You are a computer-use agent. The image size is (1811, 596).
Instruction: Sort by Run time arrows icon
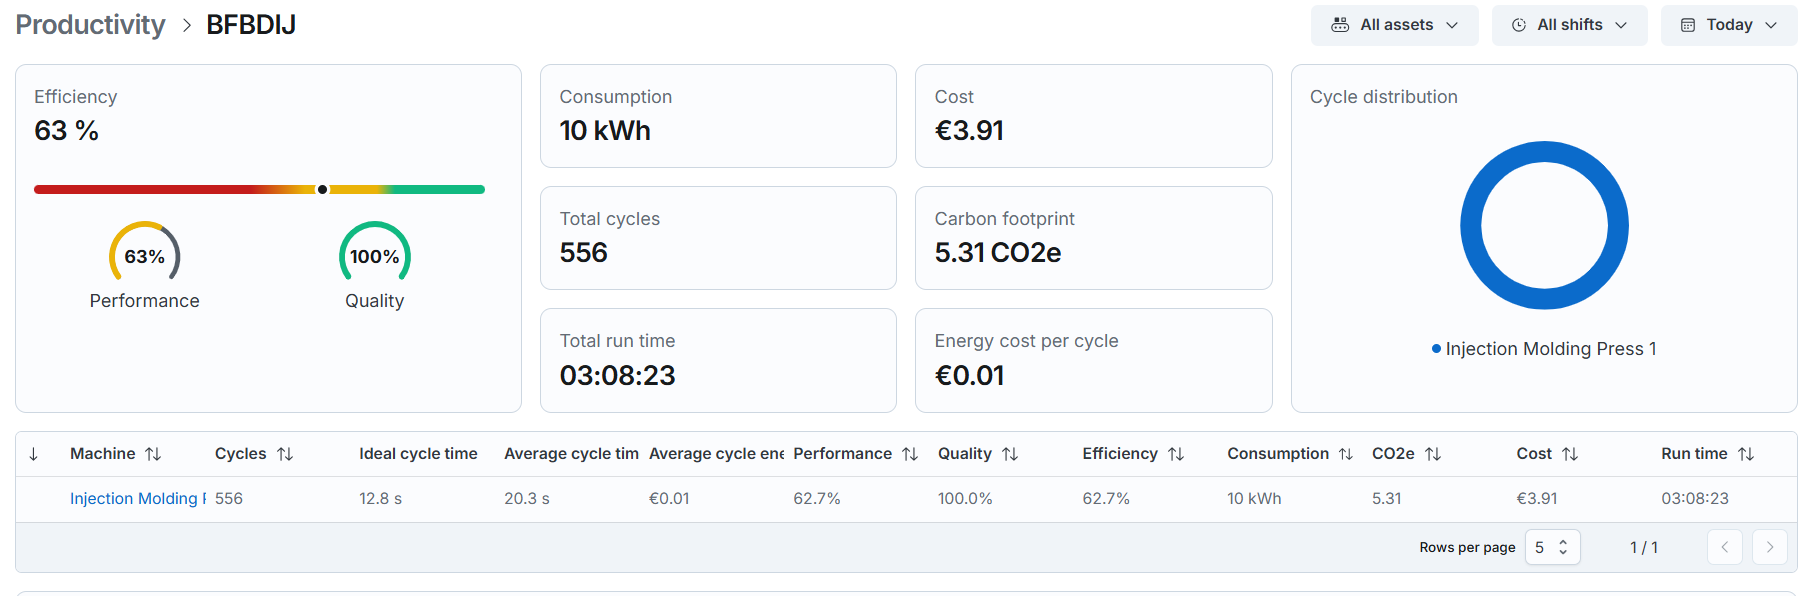1746,454
